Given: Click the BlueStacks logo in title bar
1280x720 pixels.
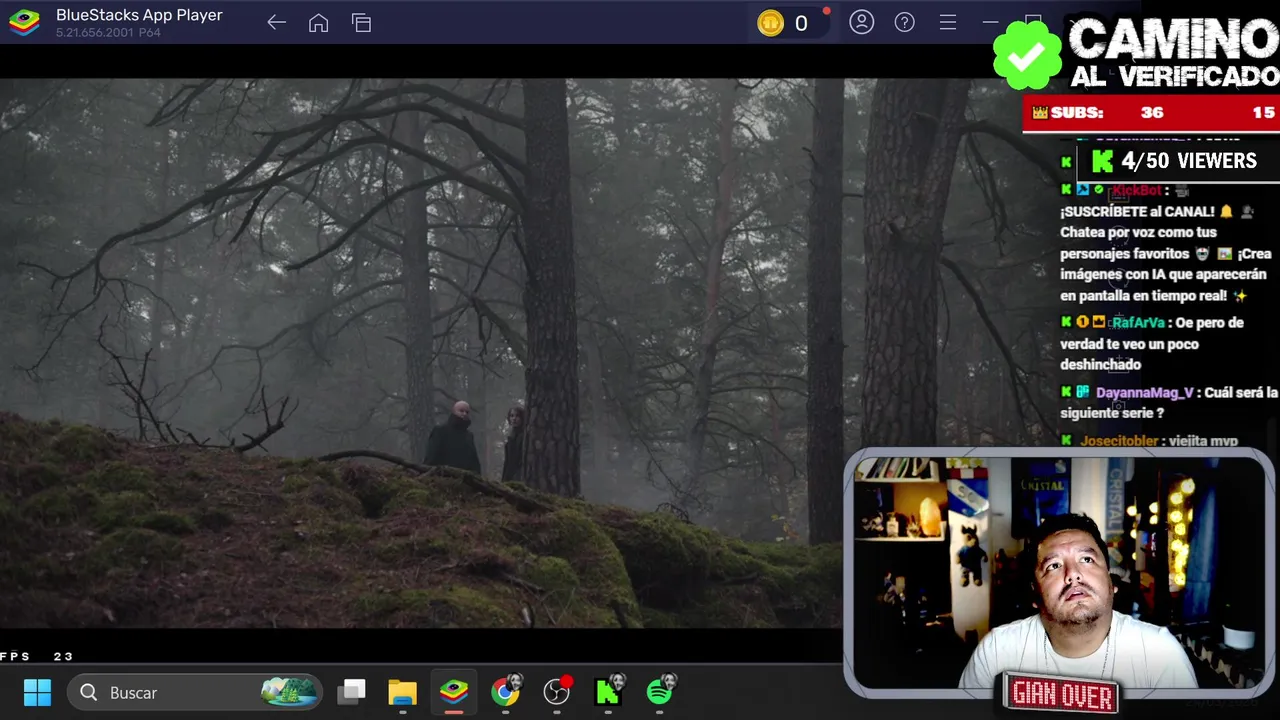Looking at the screenshot, I should click(24, 22).
